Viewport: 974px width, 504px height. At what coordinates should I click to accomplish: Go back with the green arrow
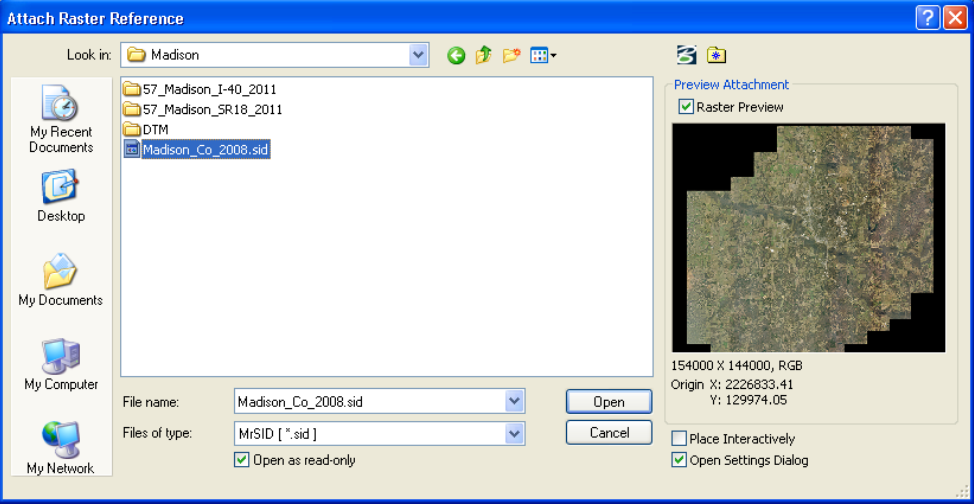pos(456,56)
